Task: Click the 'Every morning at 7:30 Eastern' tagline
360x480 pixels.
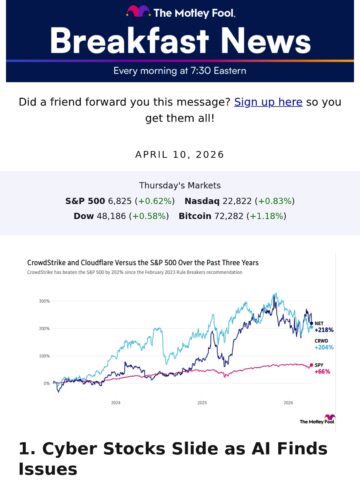Action: 180,71
